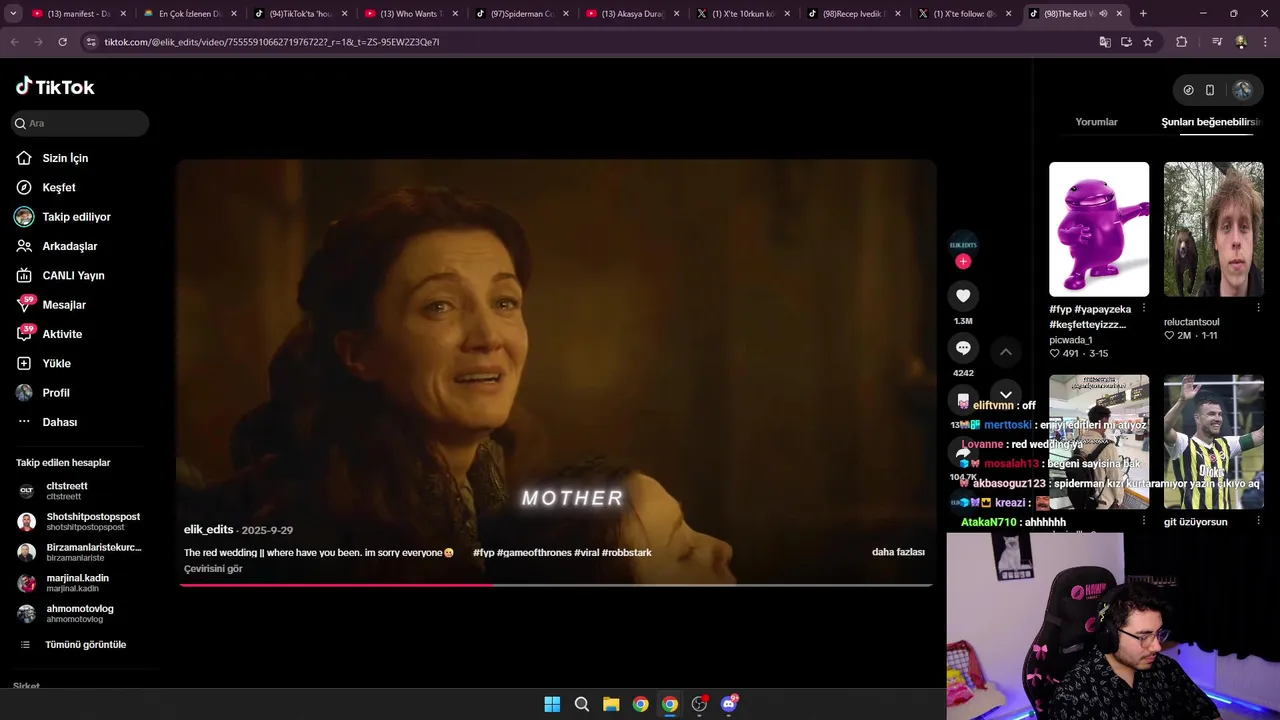Go to the TikTok logo home

(x=55, y=87)
